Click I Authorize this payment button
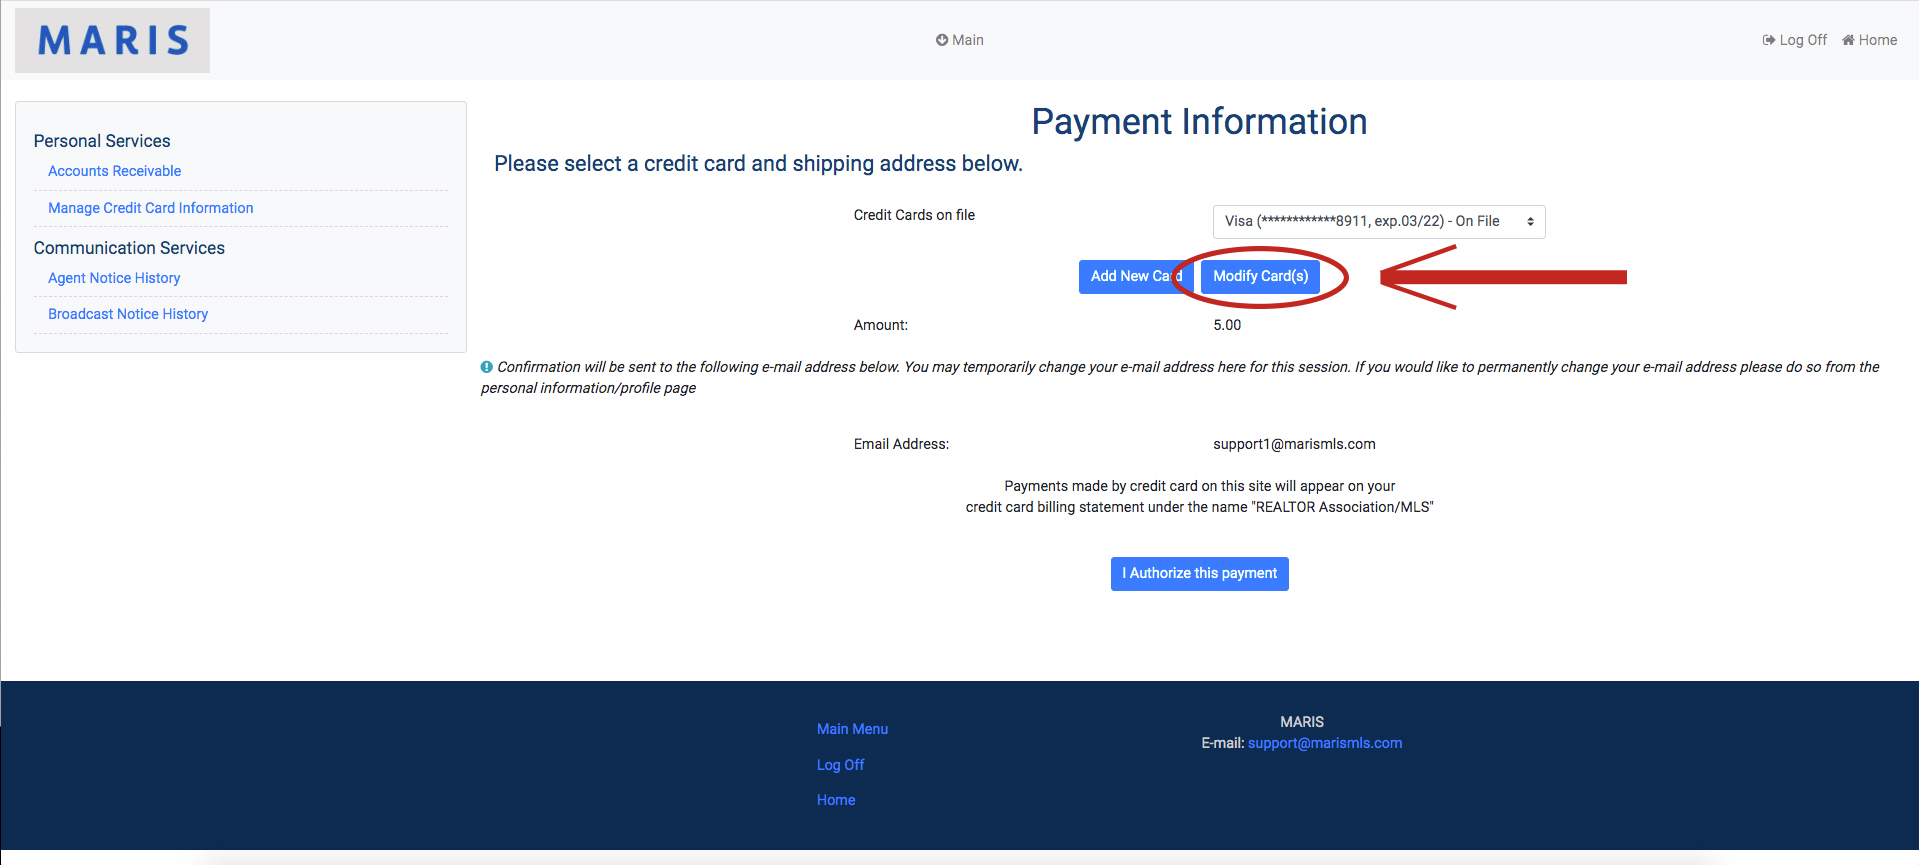The image size is (1919, 865). (x=1199, y=574)
